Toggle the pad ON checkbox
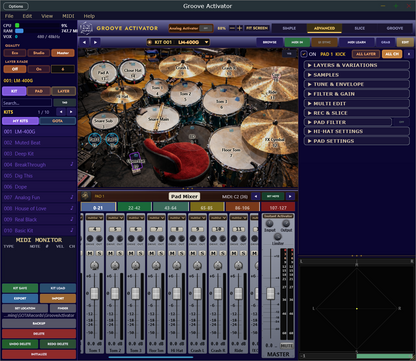This screenshot has width=416, height=361. click(x=304, y=54)
